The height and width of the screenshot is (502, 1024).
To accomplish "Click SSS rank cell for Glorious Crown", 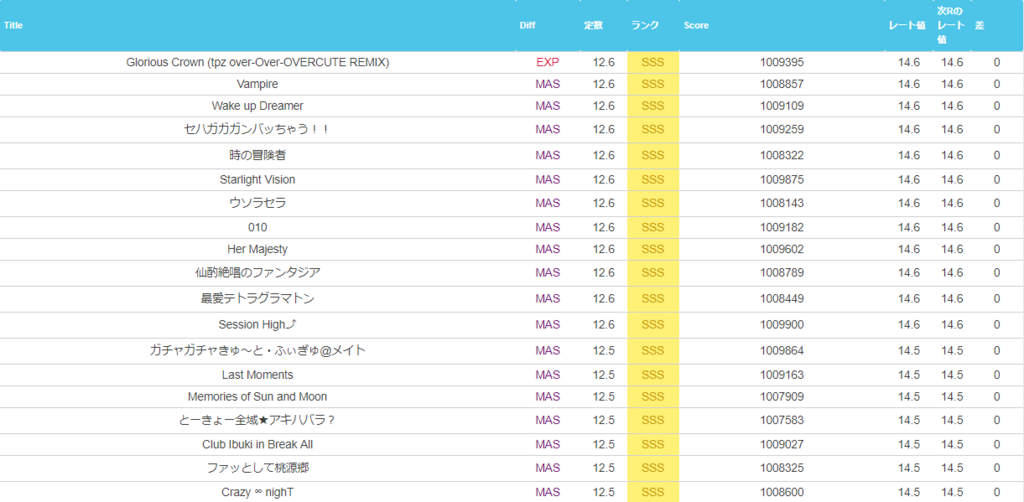I will tap(653, 63).
